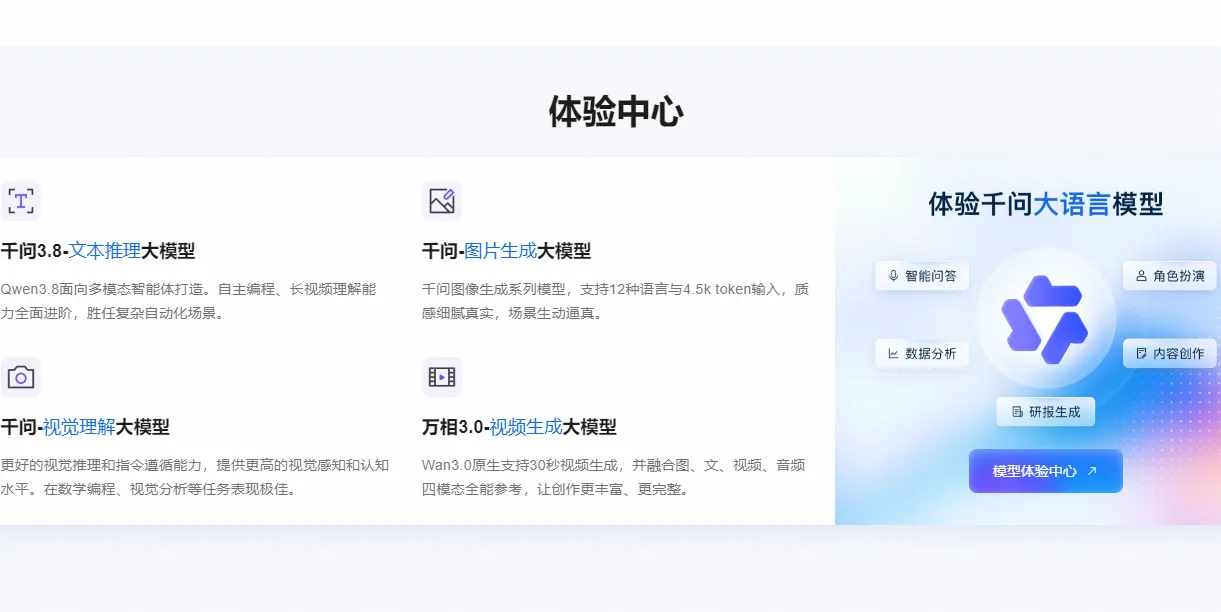Click the 更好的视觉推理和指令遵循能力 description text

[195, 477]
